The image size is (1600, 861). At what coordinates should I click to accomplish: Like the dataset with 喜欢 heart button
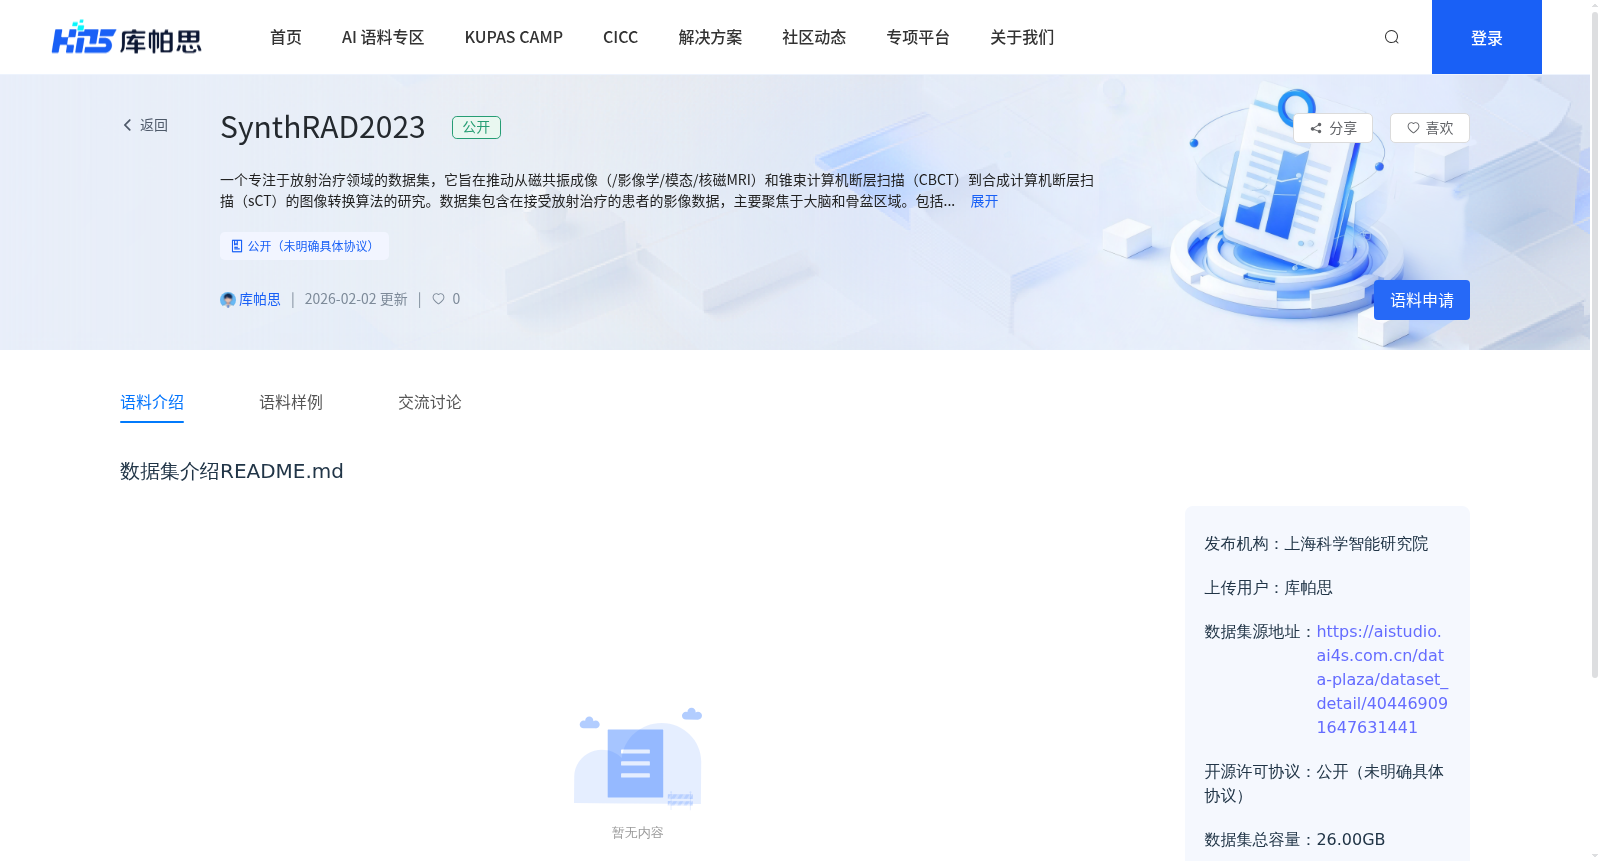pyautogui.click(x=1429, y=128)
